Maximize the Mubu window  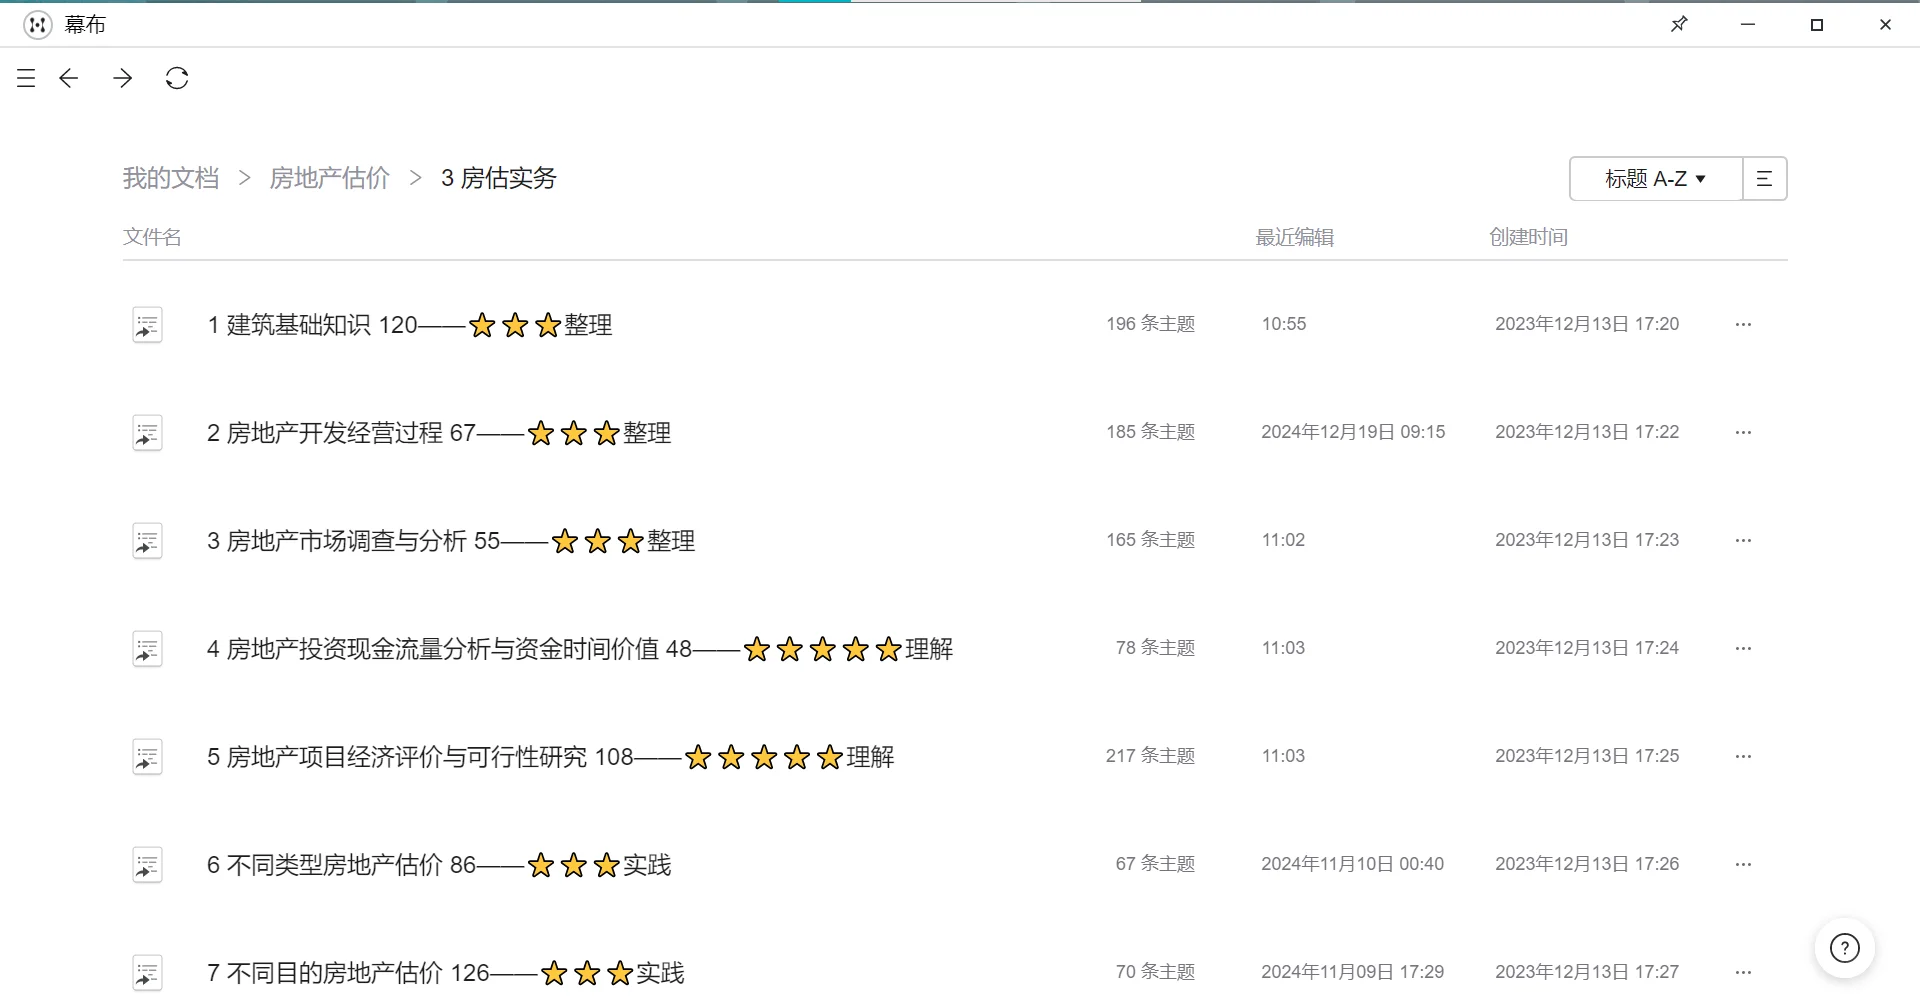click(x=1817, y=24)
